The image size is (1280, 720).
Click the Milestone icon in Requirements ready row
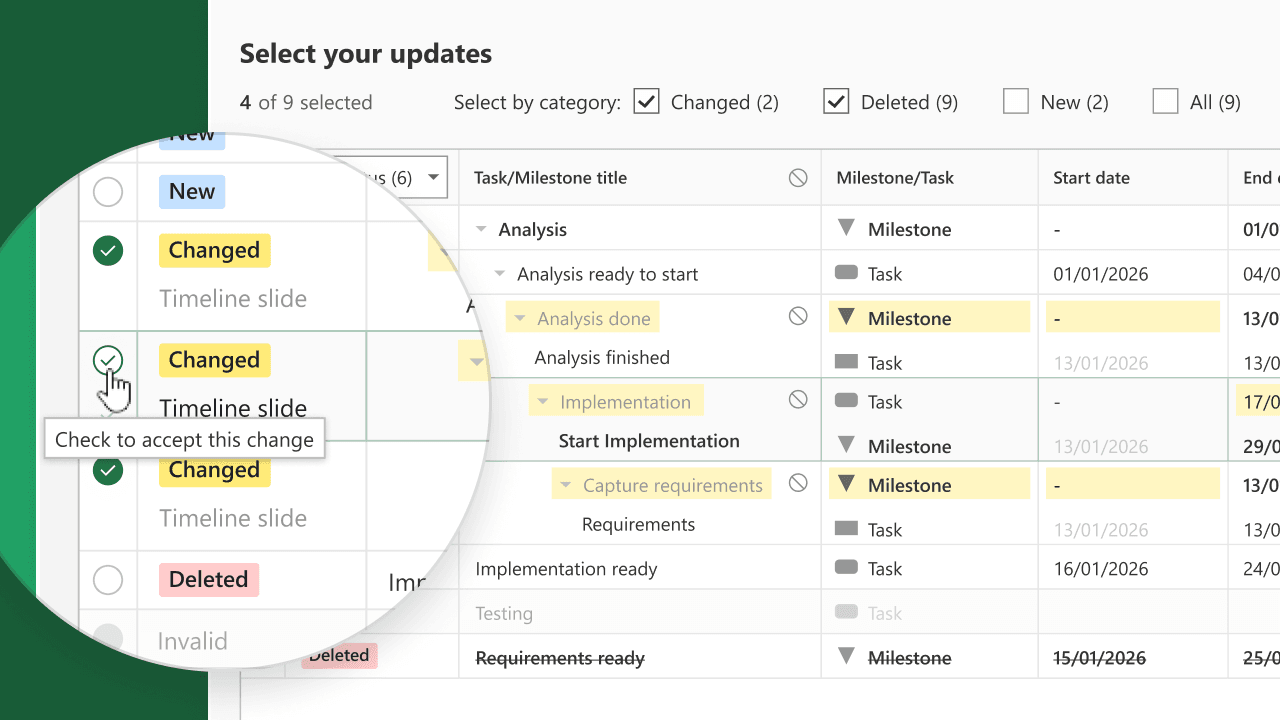click(846, 657)
